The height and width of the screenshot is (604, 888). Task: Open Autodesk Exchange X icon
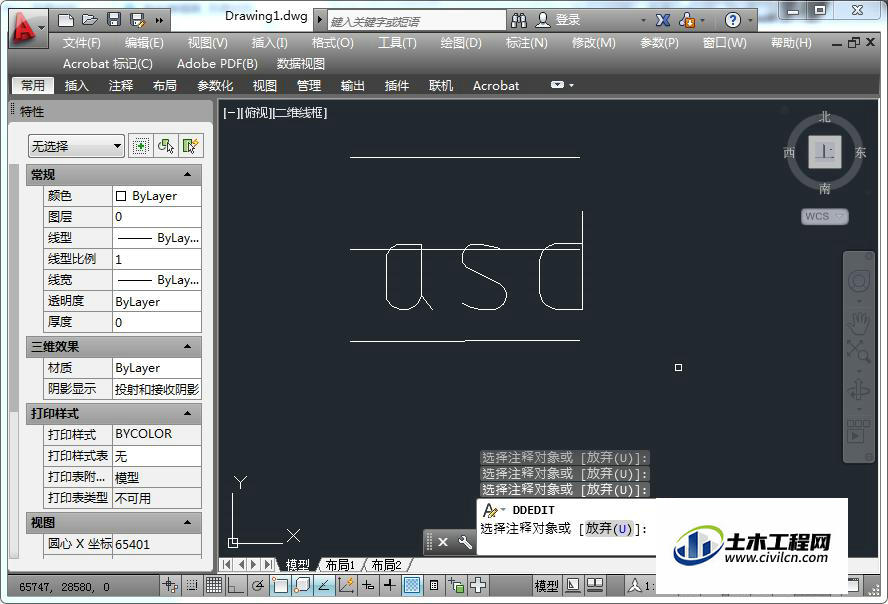point(663,20)
